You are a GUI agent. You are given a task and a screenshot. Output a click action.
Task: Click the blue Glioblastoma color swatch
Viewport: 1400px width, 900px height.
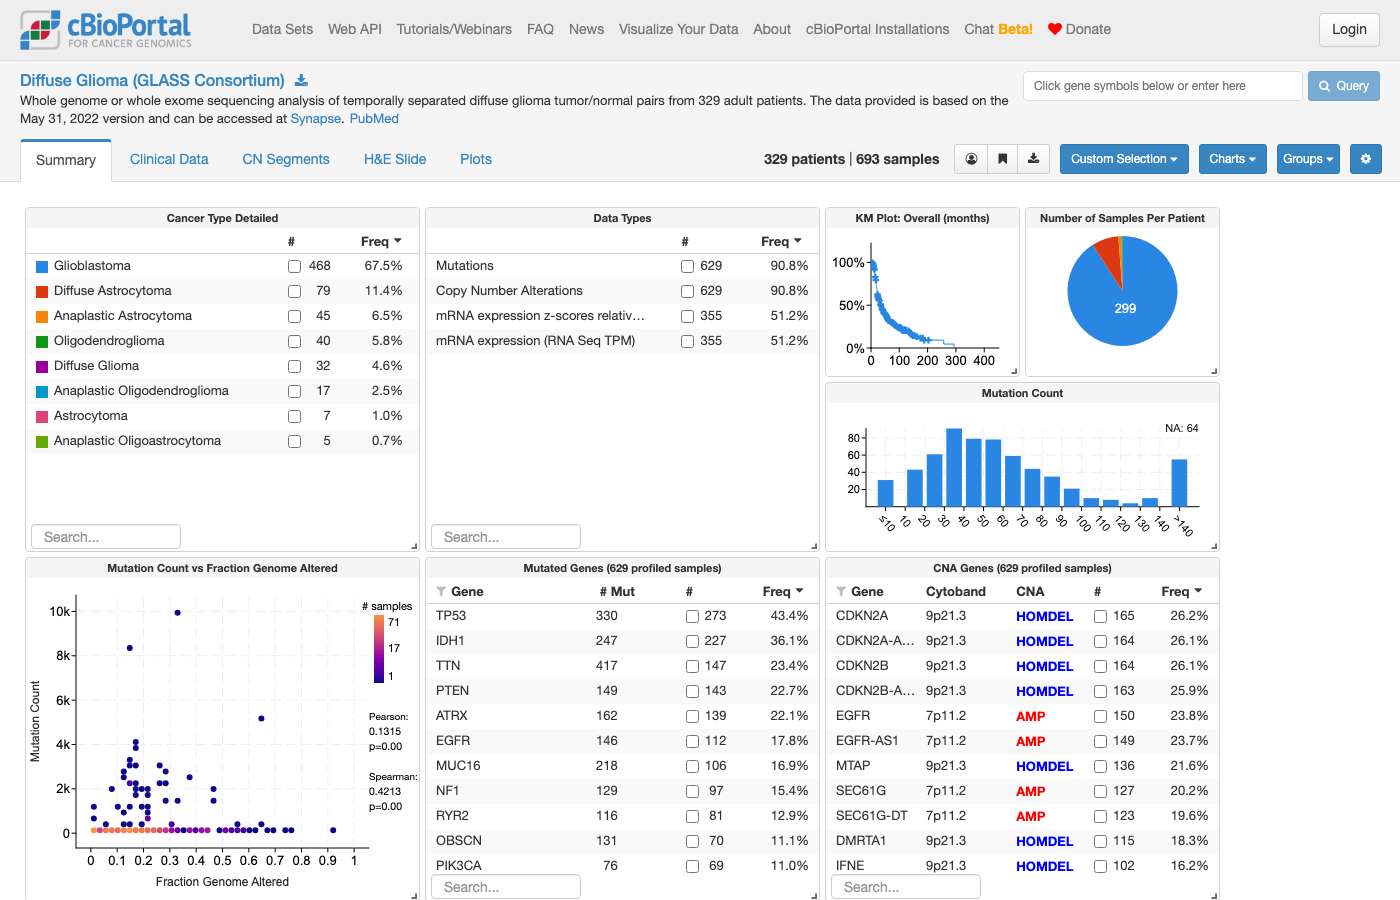(x=42, y=266)
